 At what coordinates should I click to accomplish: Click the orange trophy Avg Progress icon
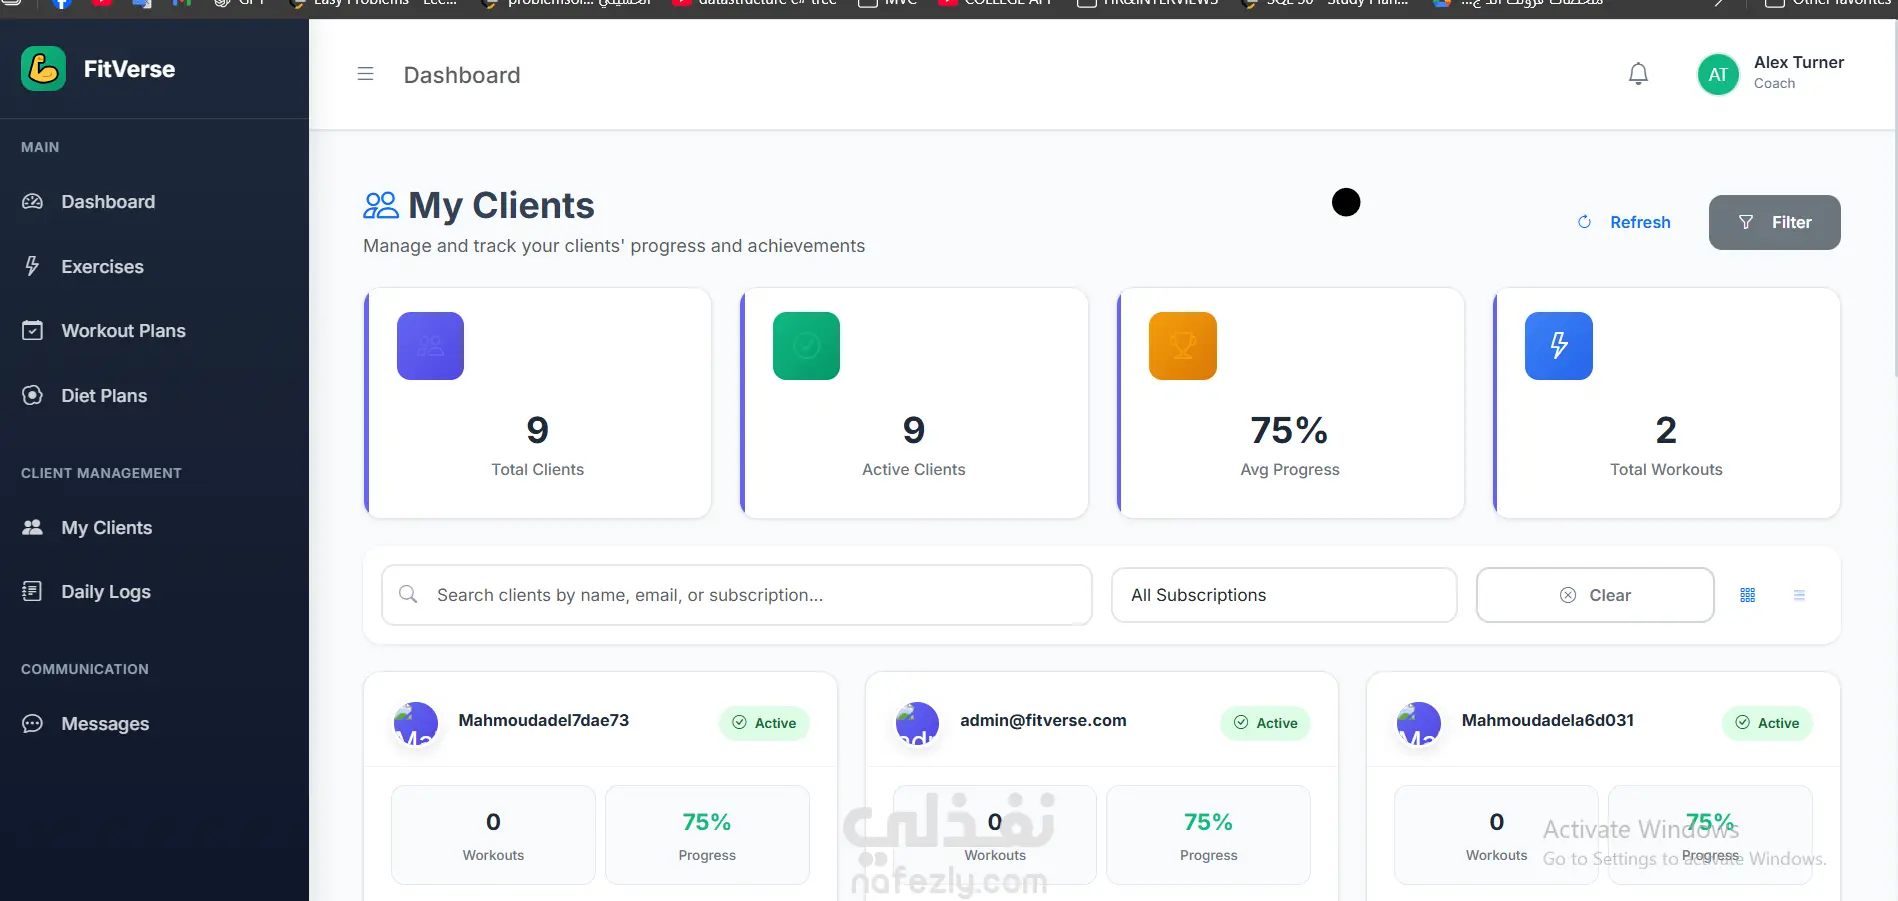click(x=1183, y=346)
